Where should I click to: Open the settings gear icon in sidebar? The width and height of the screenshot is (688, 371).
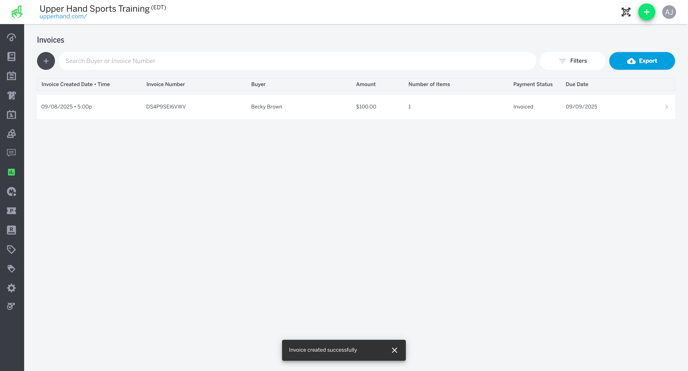point(11,288)
